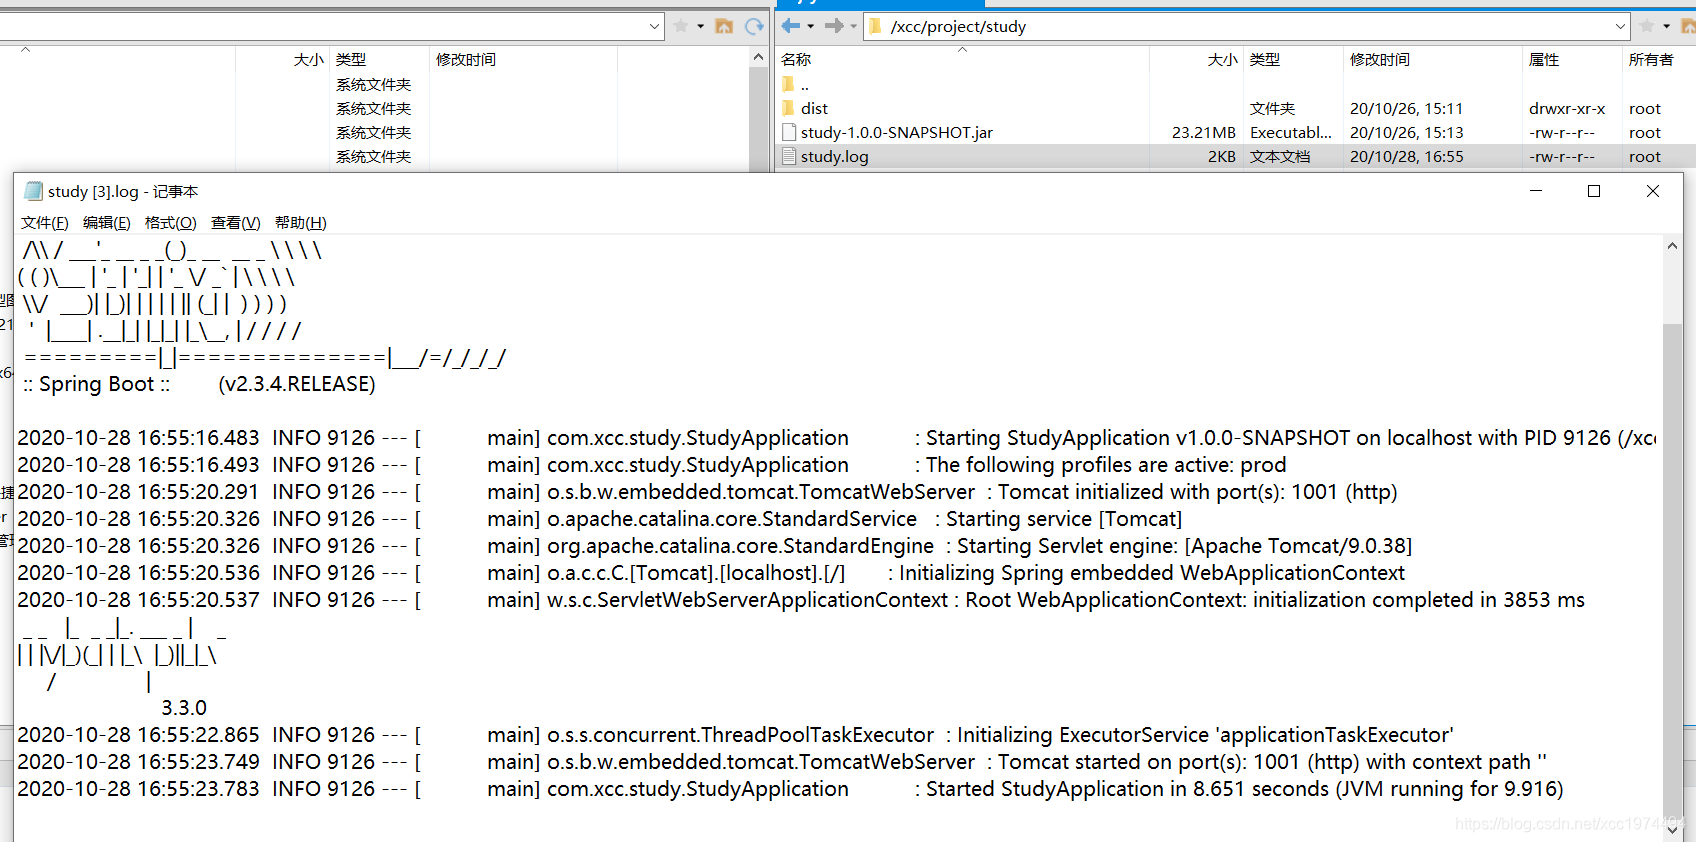
Task: Click the bookmark star icon in the left pane
Action: 681,26
